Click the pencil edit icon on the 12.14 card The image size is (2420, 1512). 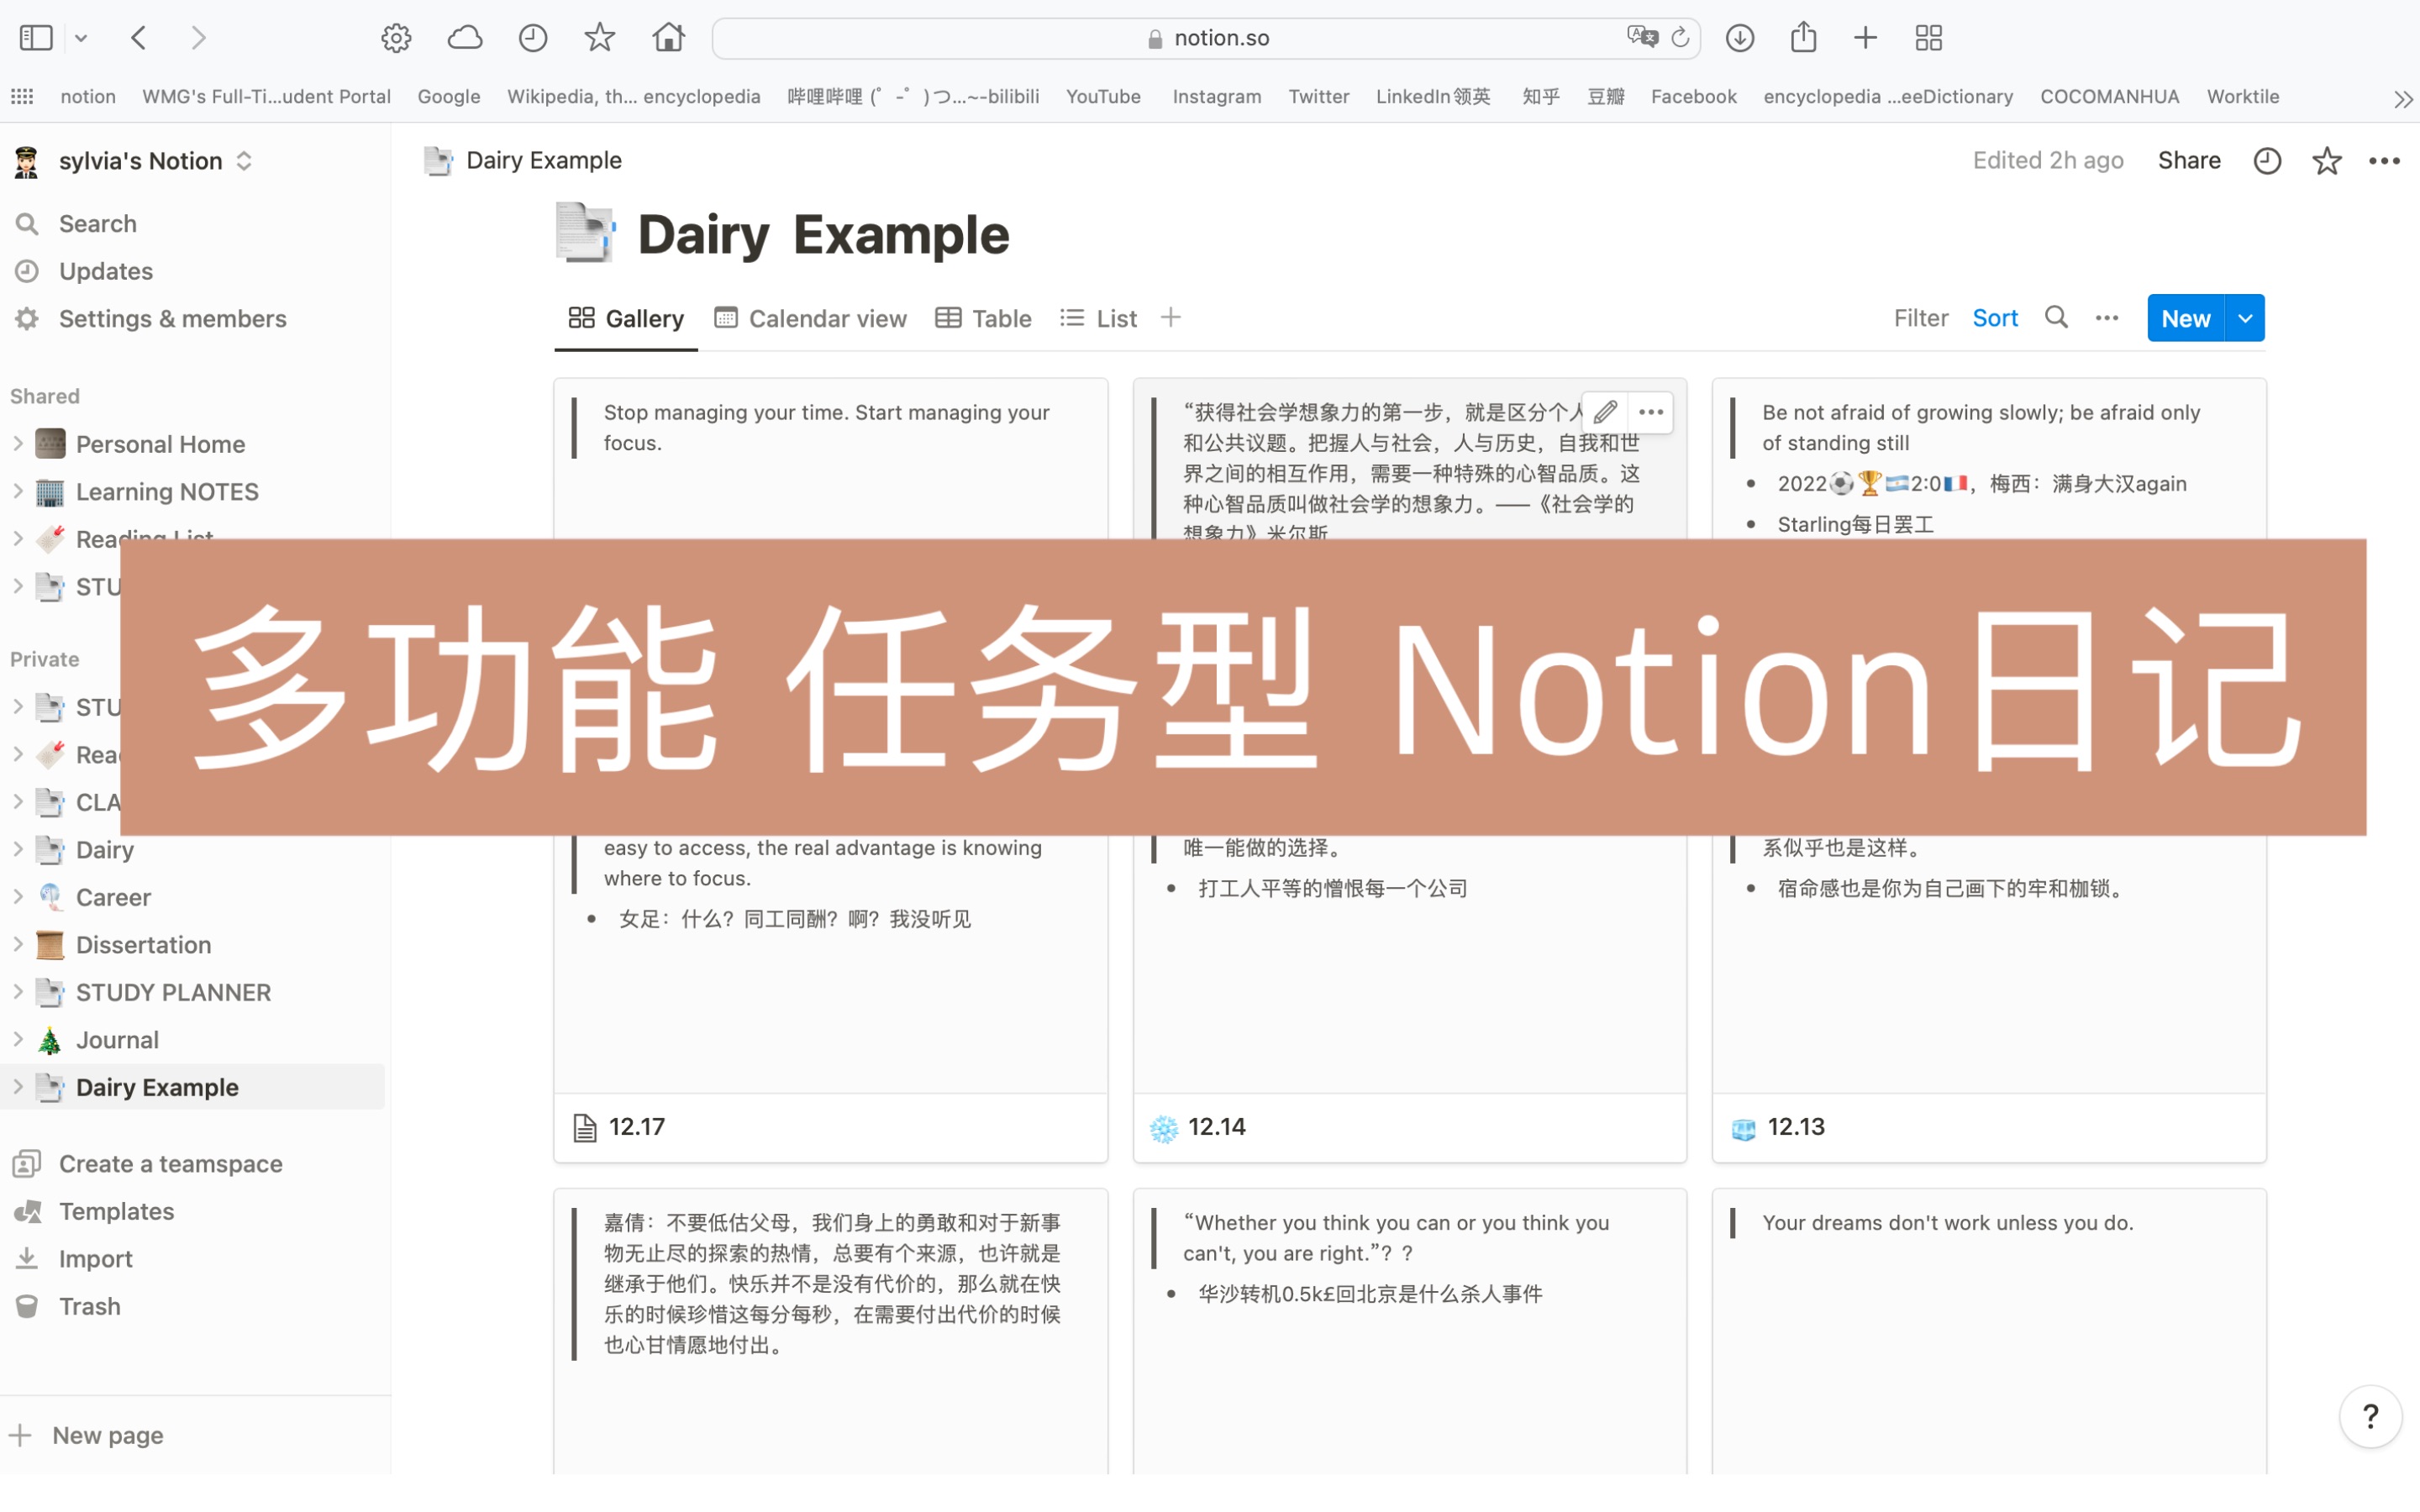[1604, 412]
